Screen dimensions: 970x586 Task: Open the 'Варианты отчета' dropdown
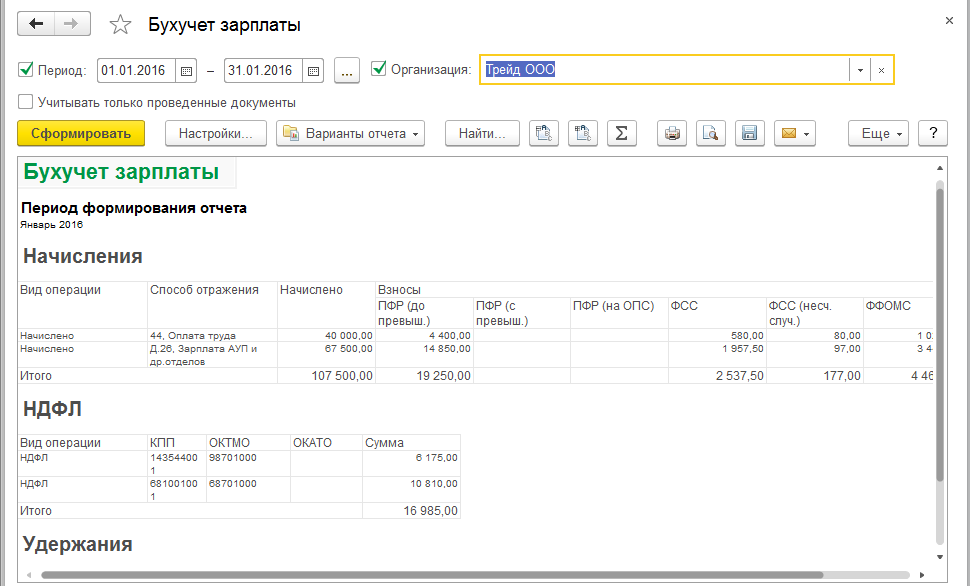pos(351,133)
